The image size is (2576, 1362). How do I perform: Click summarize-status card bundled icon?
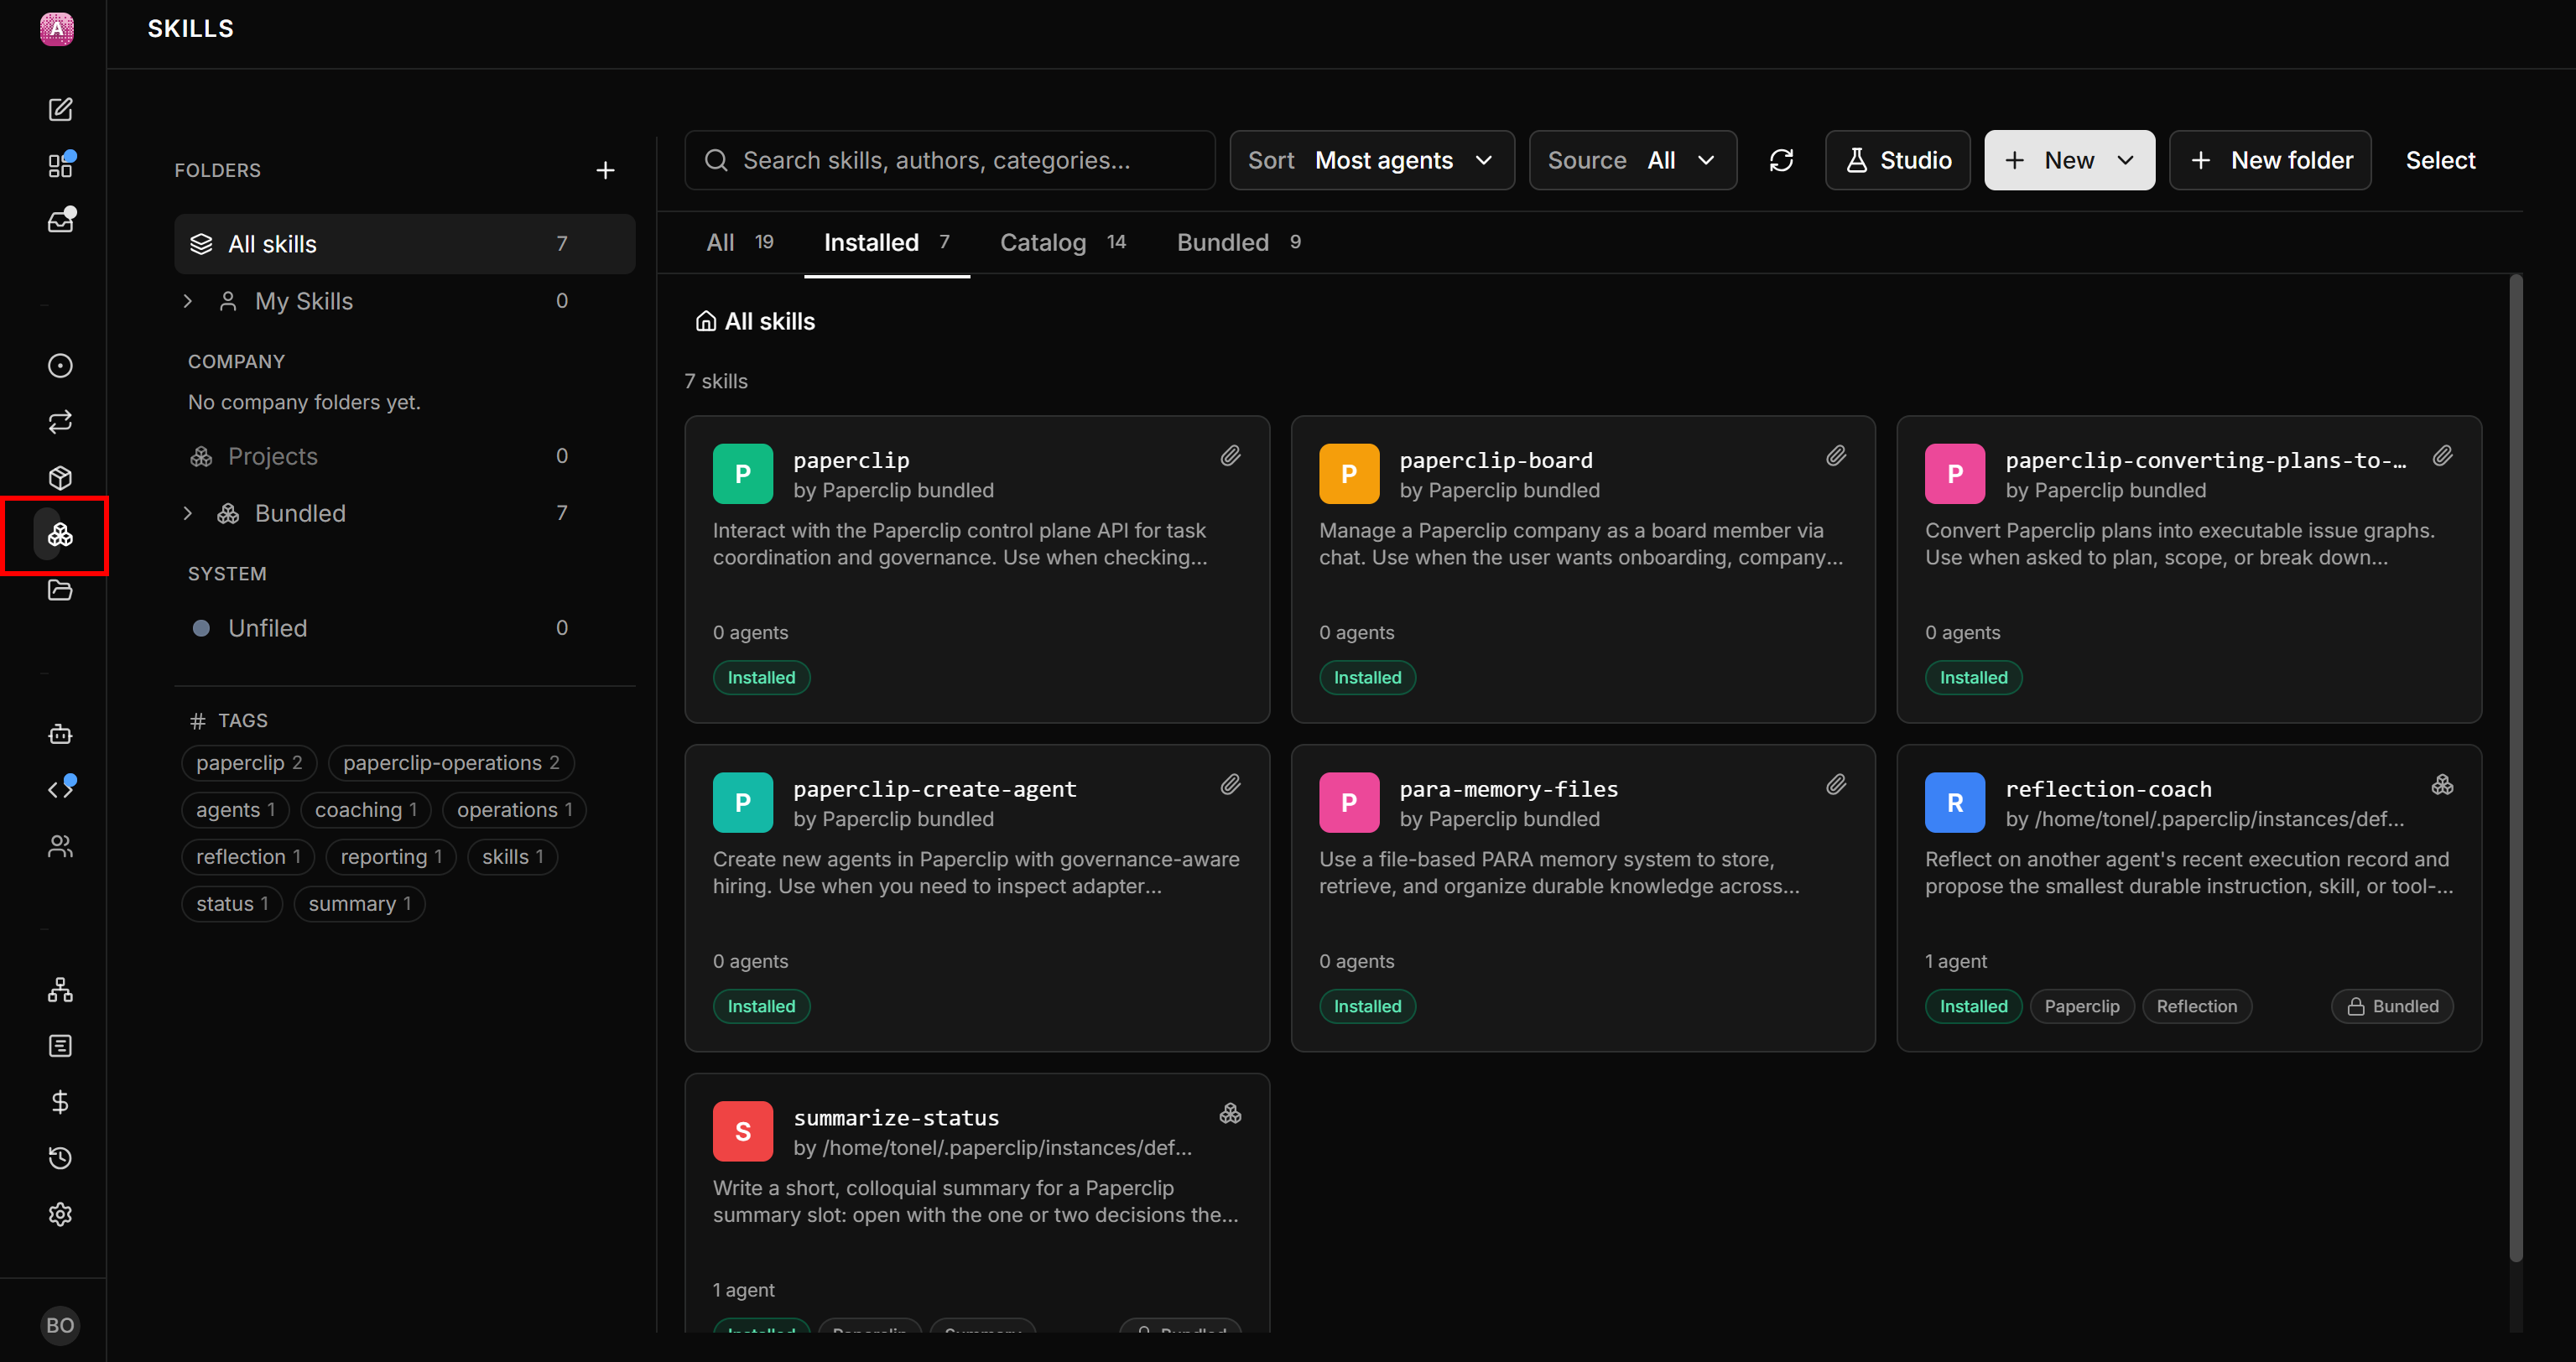click(1230, 1114)
